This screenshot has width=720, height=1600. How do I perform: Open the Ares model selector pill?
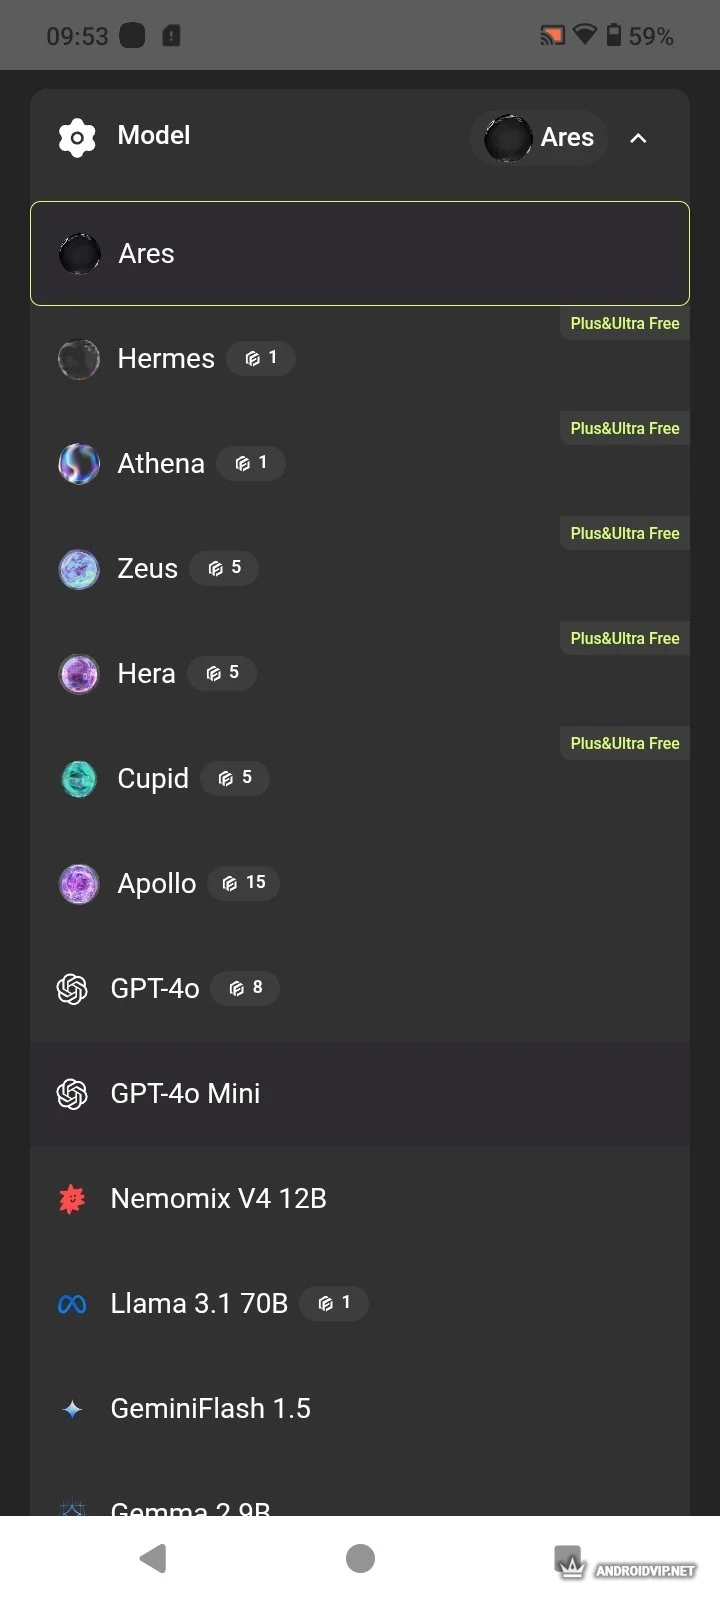click(x=540, y=138)
